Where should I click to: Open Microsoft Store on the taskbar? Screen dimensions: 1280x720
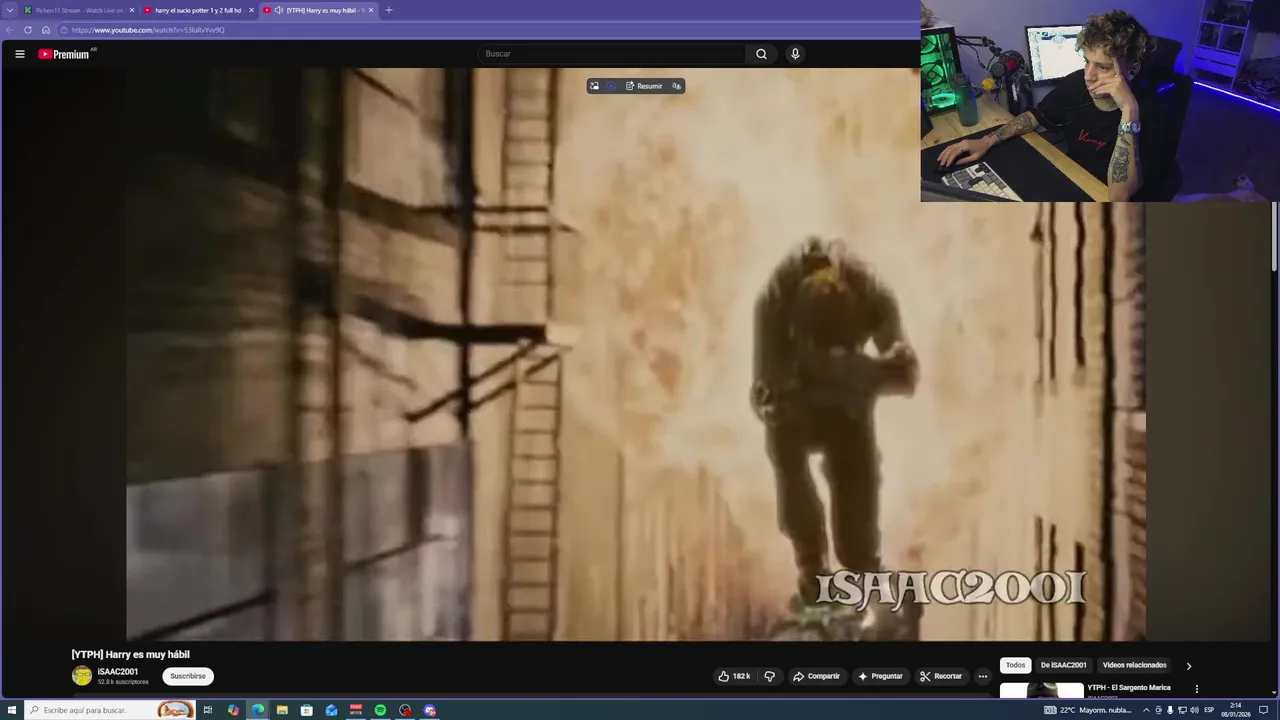[x=307, y=710]
